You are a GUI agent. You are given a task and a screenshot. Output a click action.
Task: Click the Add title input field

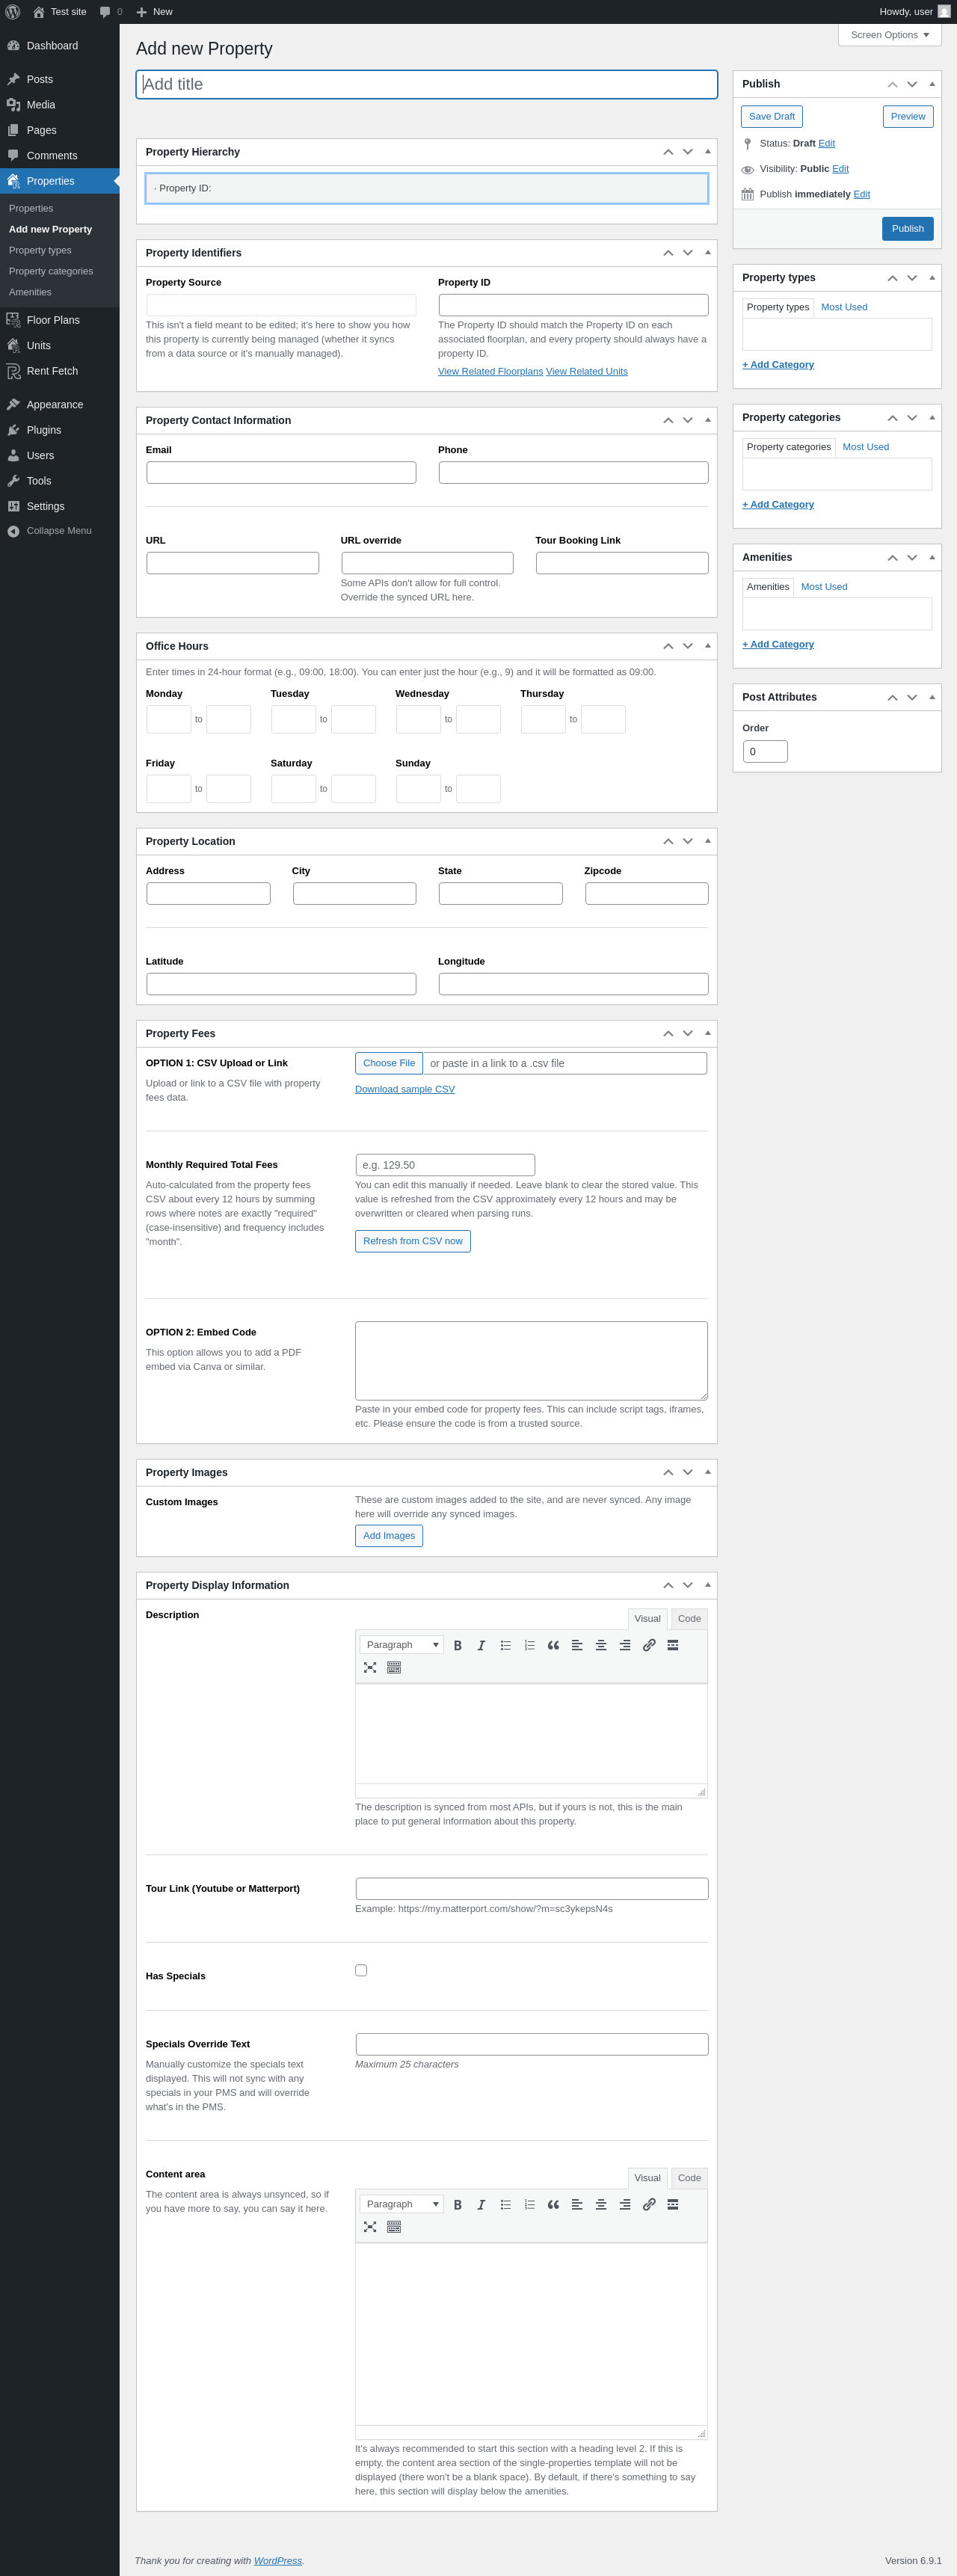coord(427,84)
